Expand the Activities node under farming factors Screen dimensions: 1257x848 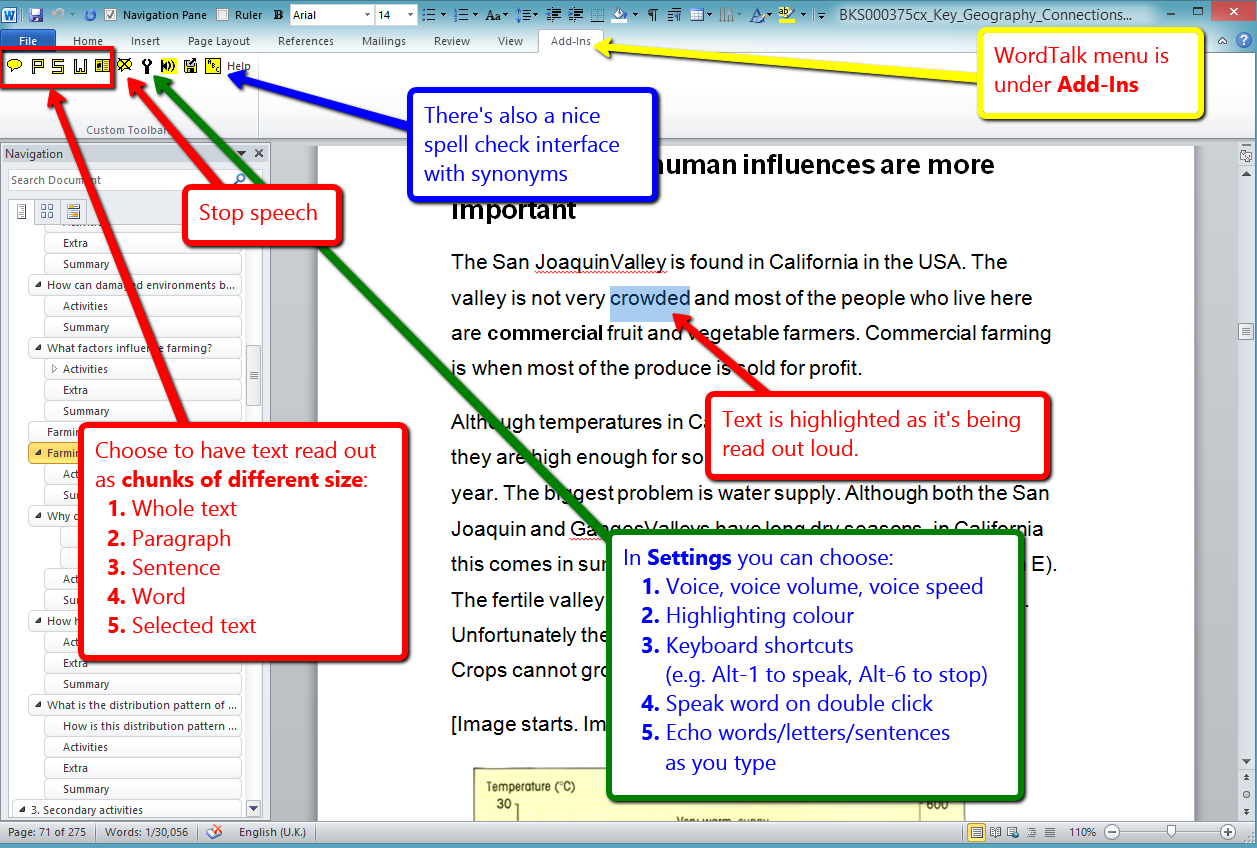pos(54,369)
